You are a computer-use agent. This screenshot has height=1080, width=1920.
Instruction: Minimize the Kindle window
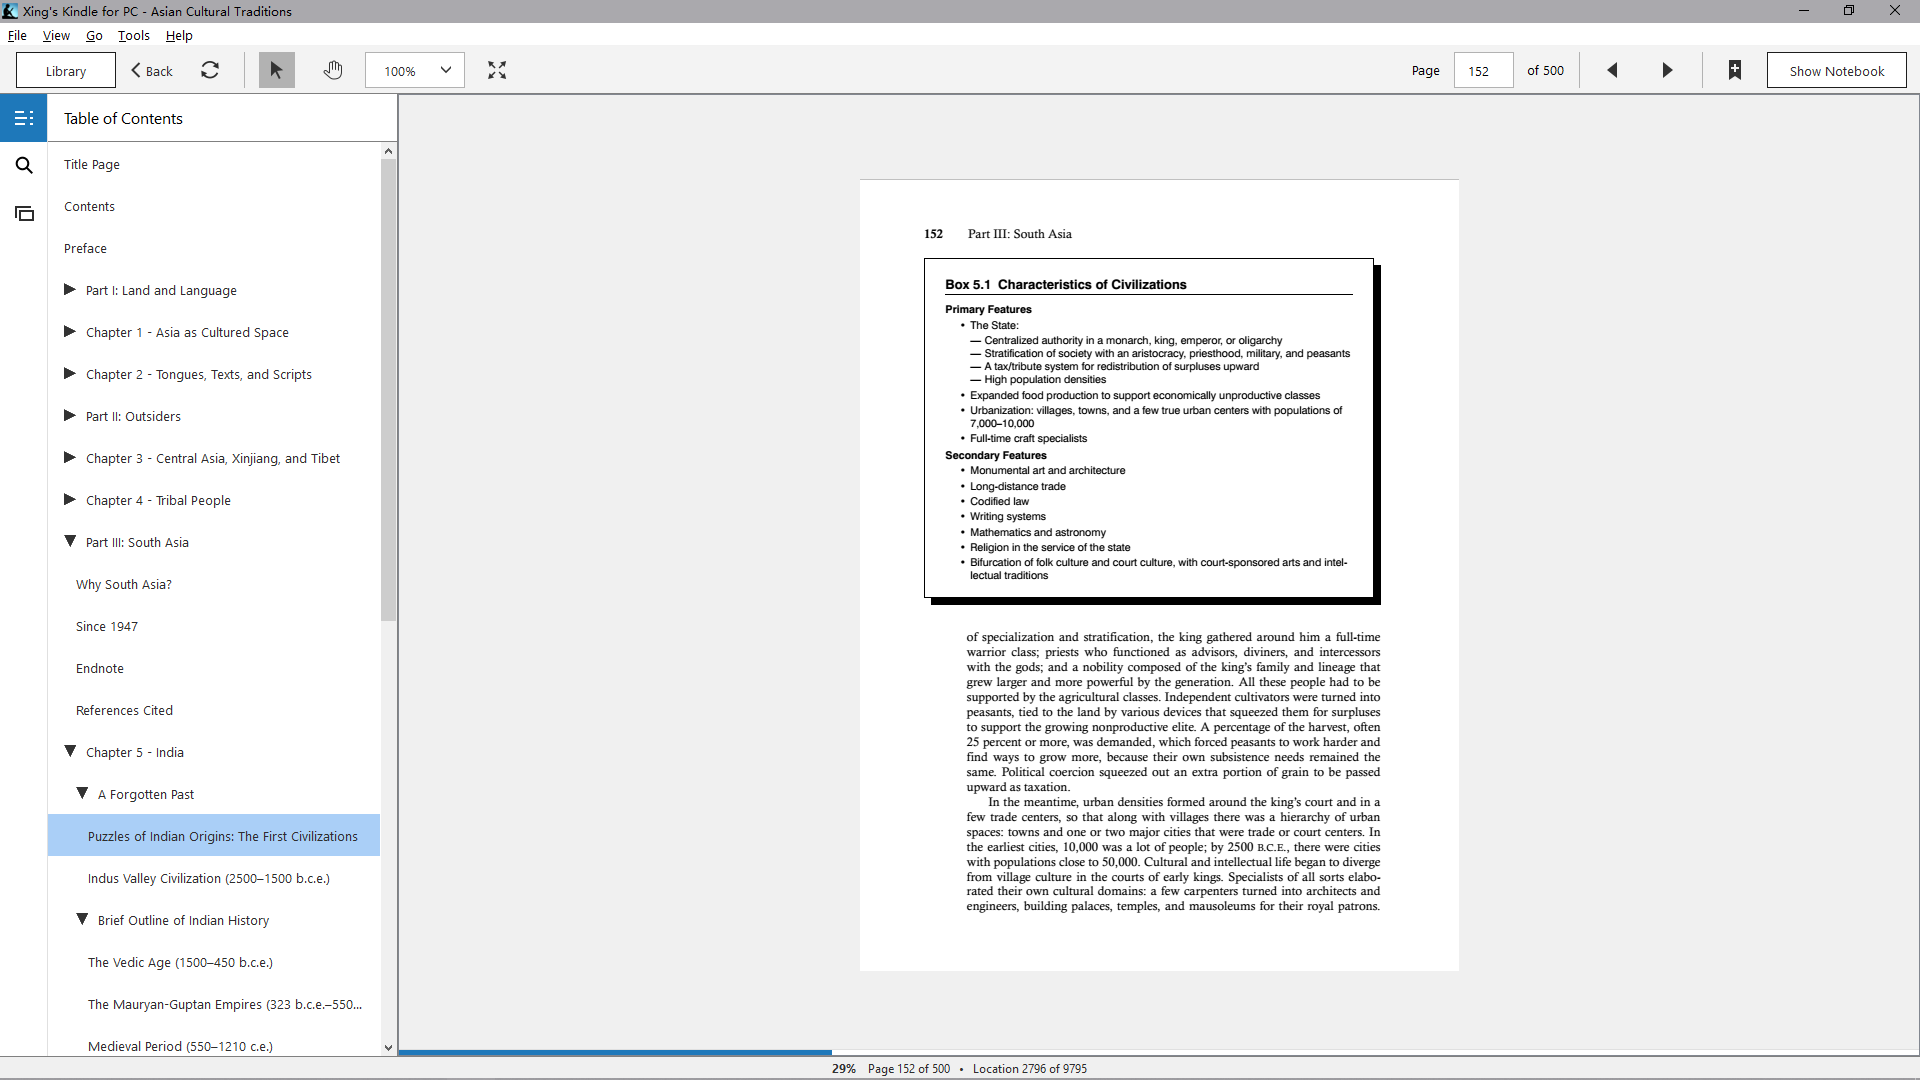coord(1803,11)
